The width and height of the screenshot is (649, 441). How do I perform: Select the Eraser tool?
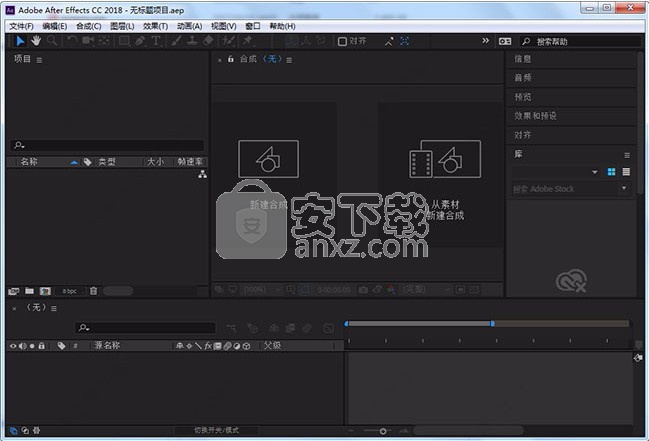tap(208, 41)
